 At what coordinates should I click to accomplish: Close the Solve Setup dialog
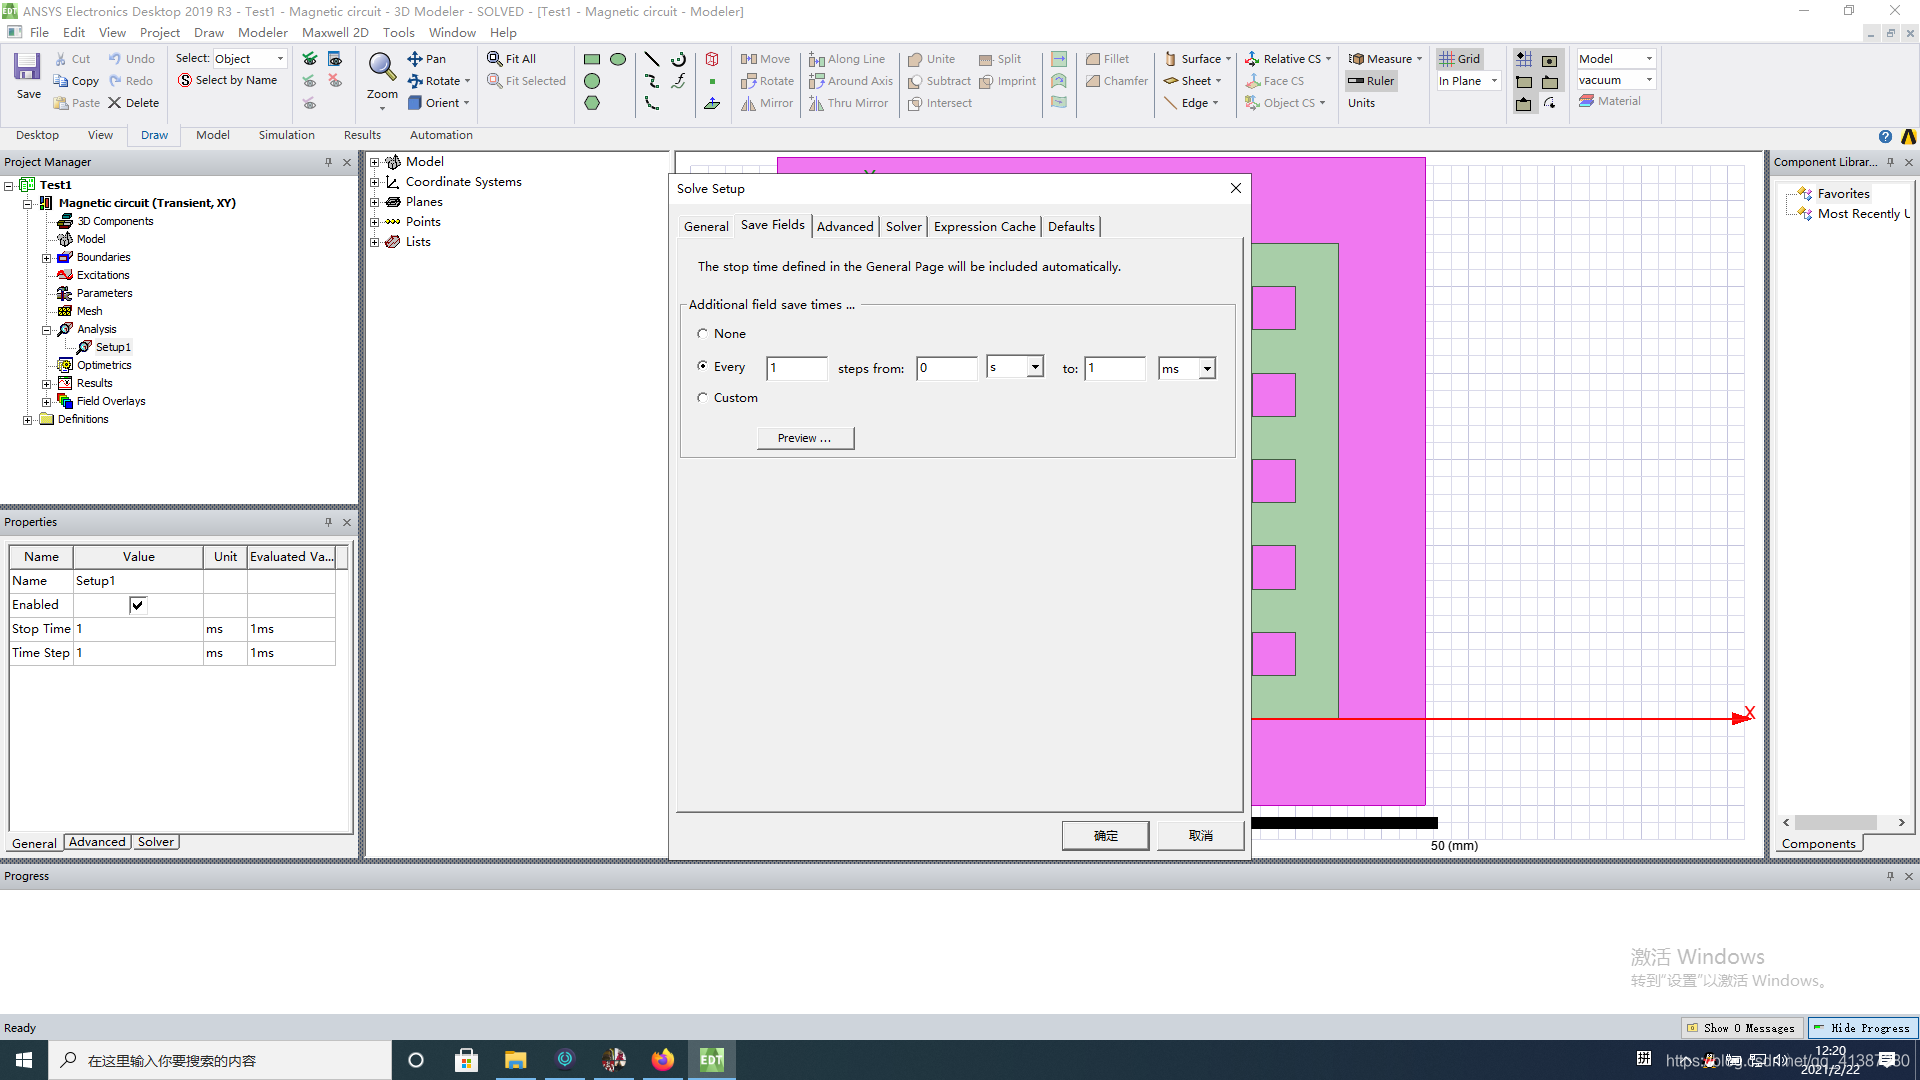click(1236, 188)
